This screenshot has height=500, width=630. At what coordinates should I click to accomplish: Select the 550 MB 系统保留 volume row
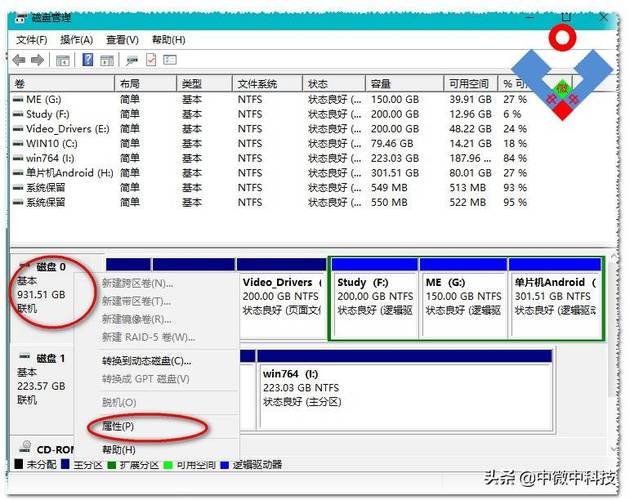pyautogui.click(x=270, y=202)
